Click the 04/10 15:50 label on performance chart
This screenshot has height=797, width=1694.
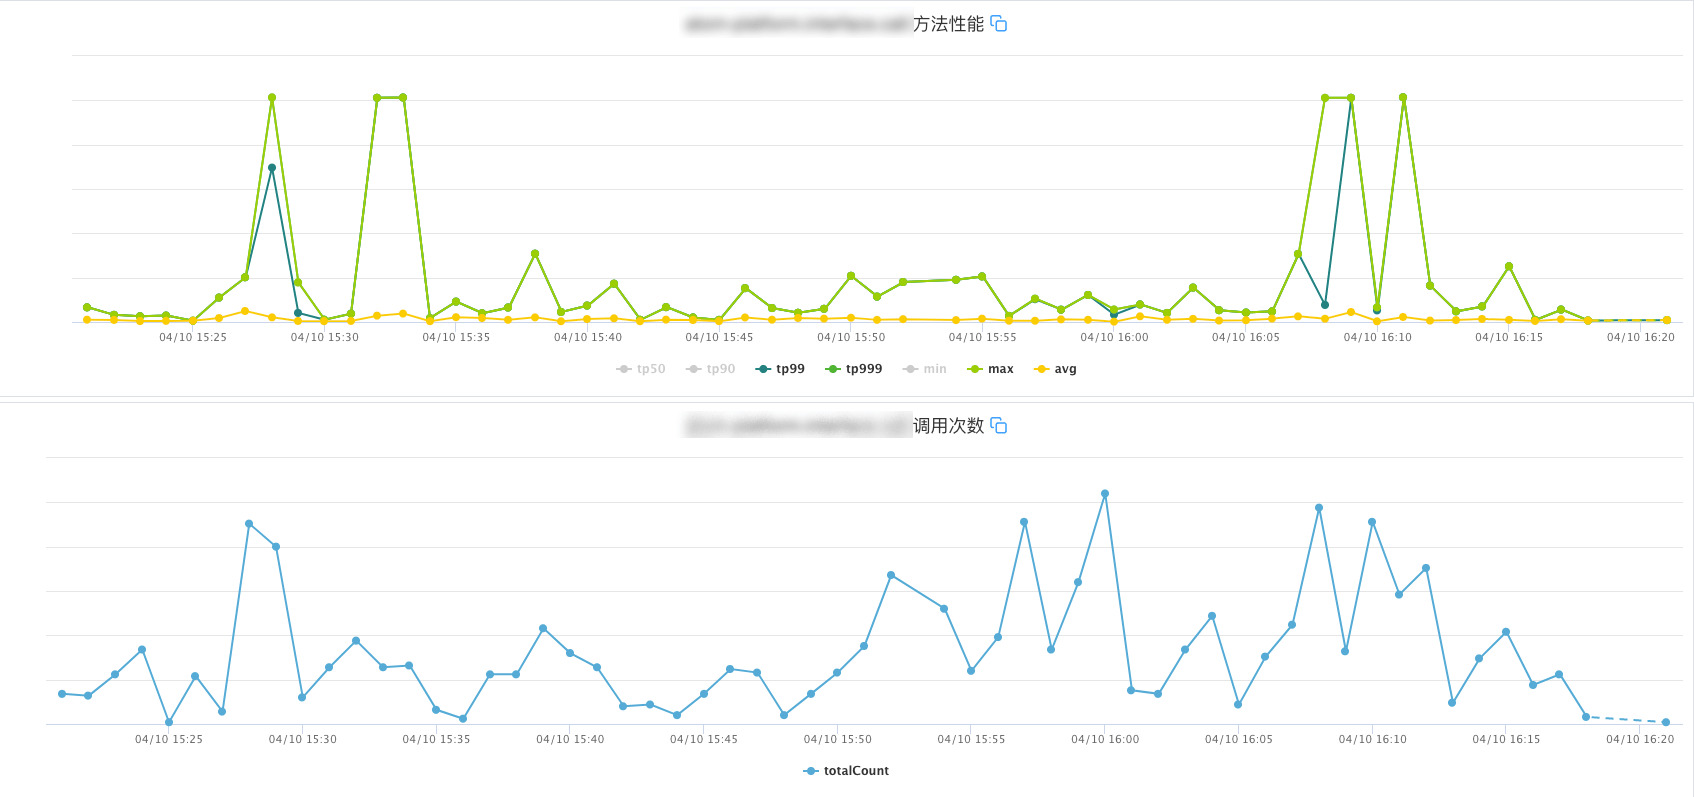click(851, 337)
